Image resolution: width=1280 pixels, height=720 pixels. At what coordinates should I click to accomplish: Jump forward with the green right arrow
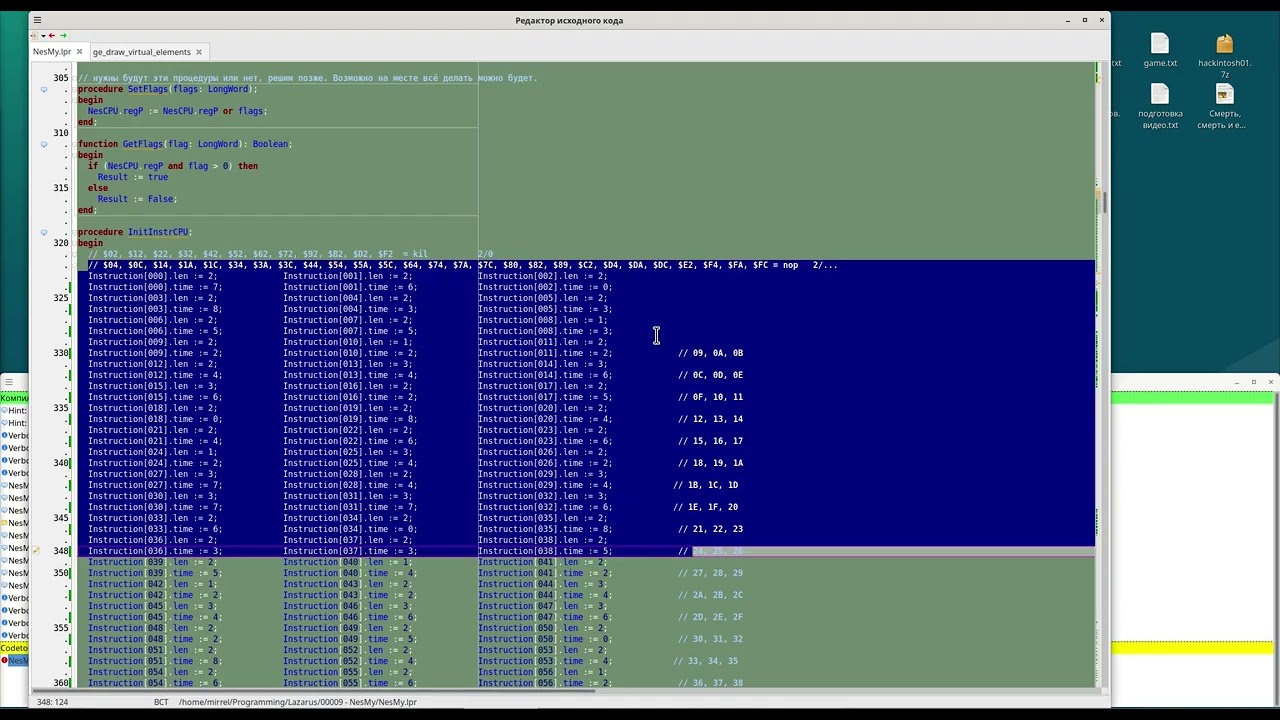pos(63,36)
